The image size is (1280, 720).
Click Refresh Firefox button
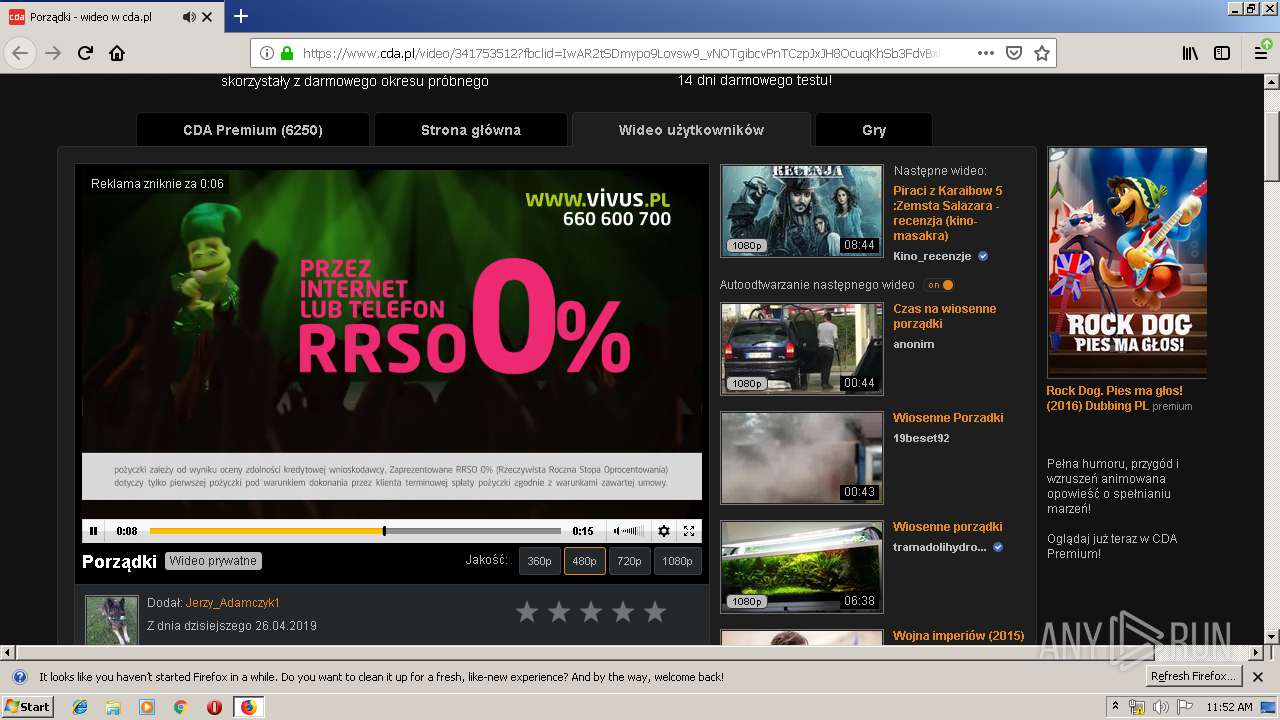click(x=1193, y=677)
